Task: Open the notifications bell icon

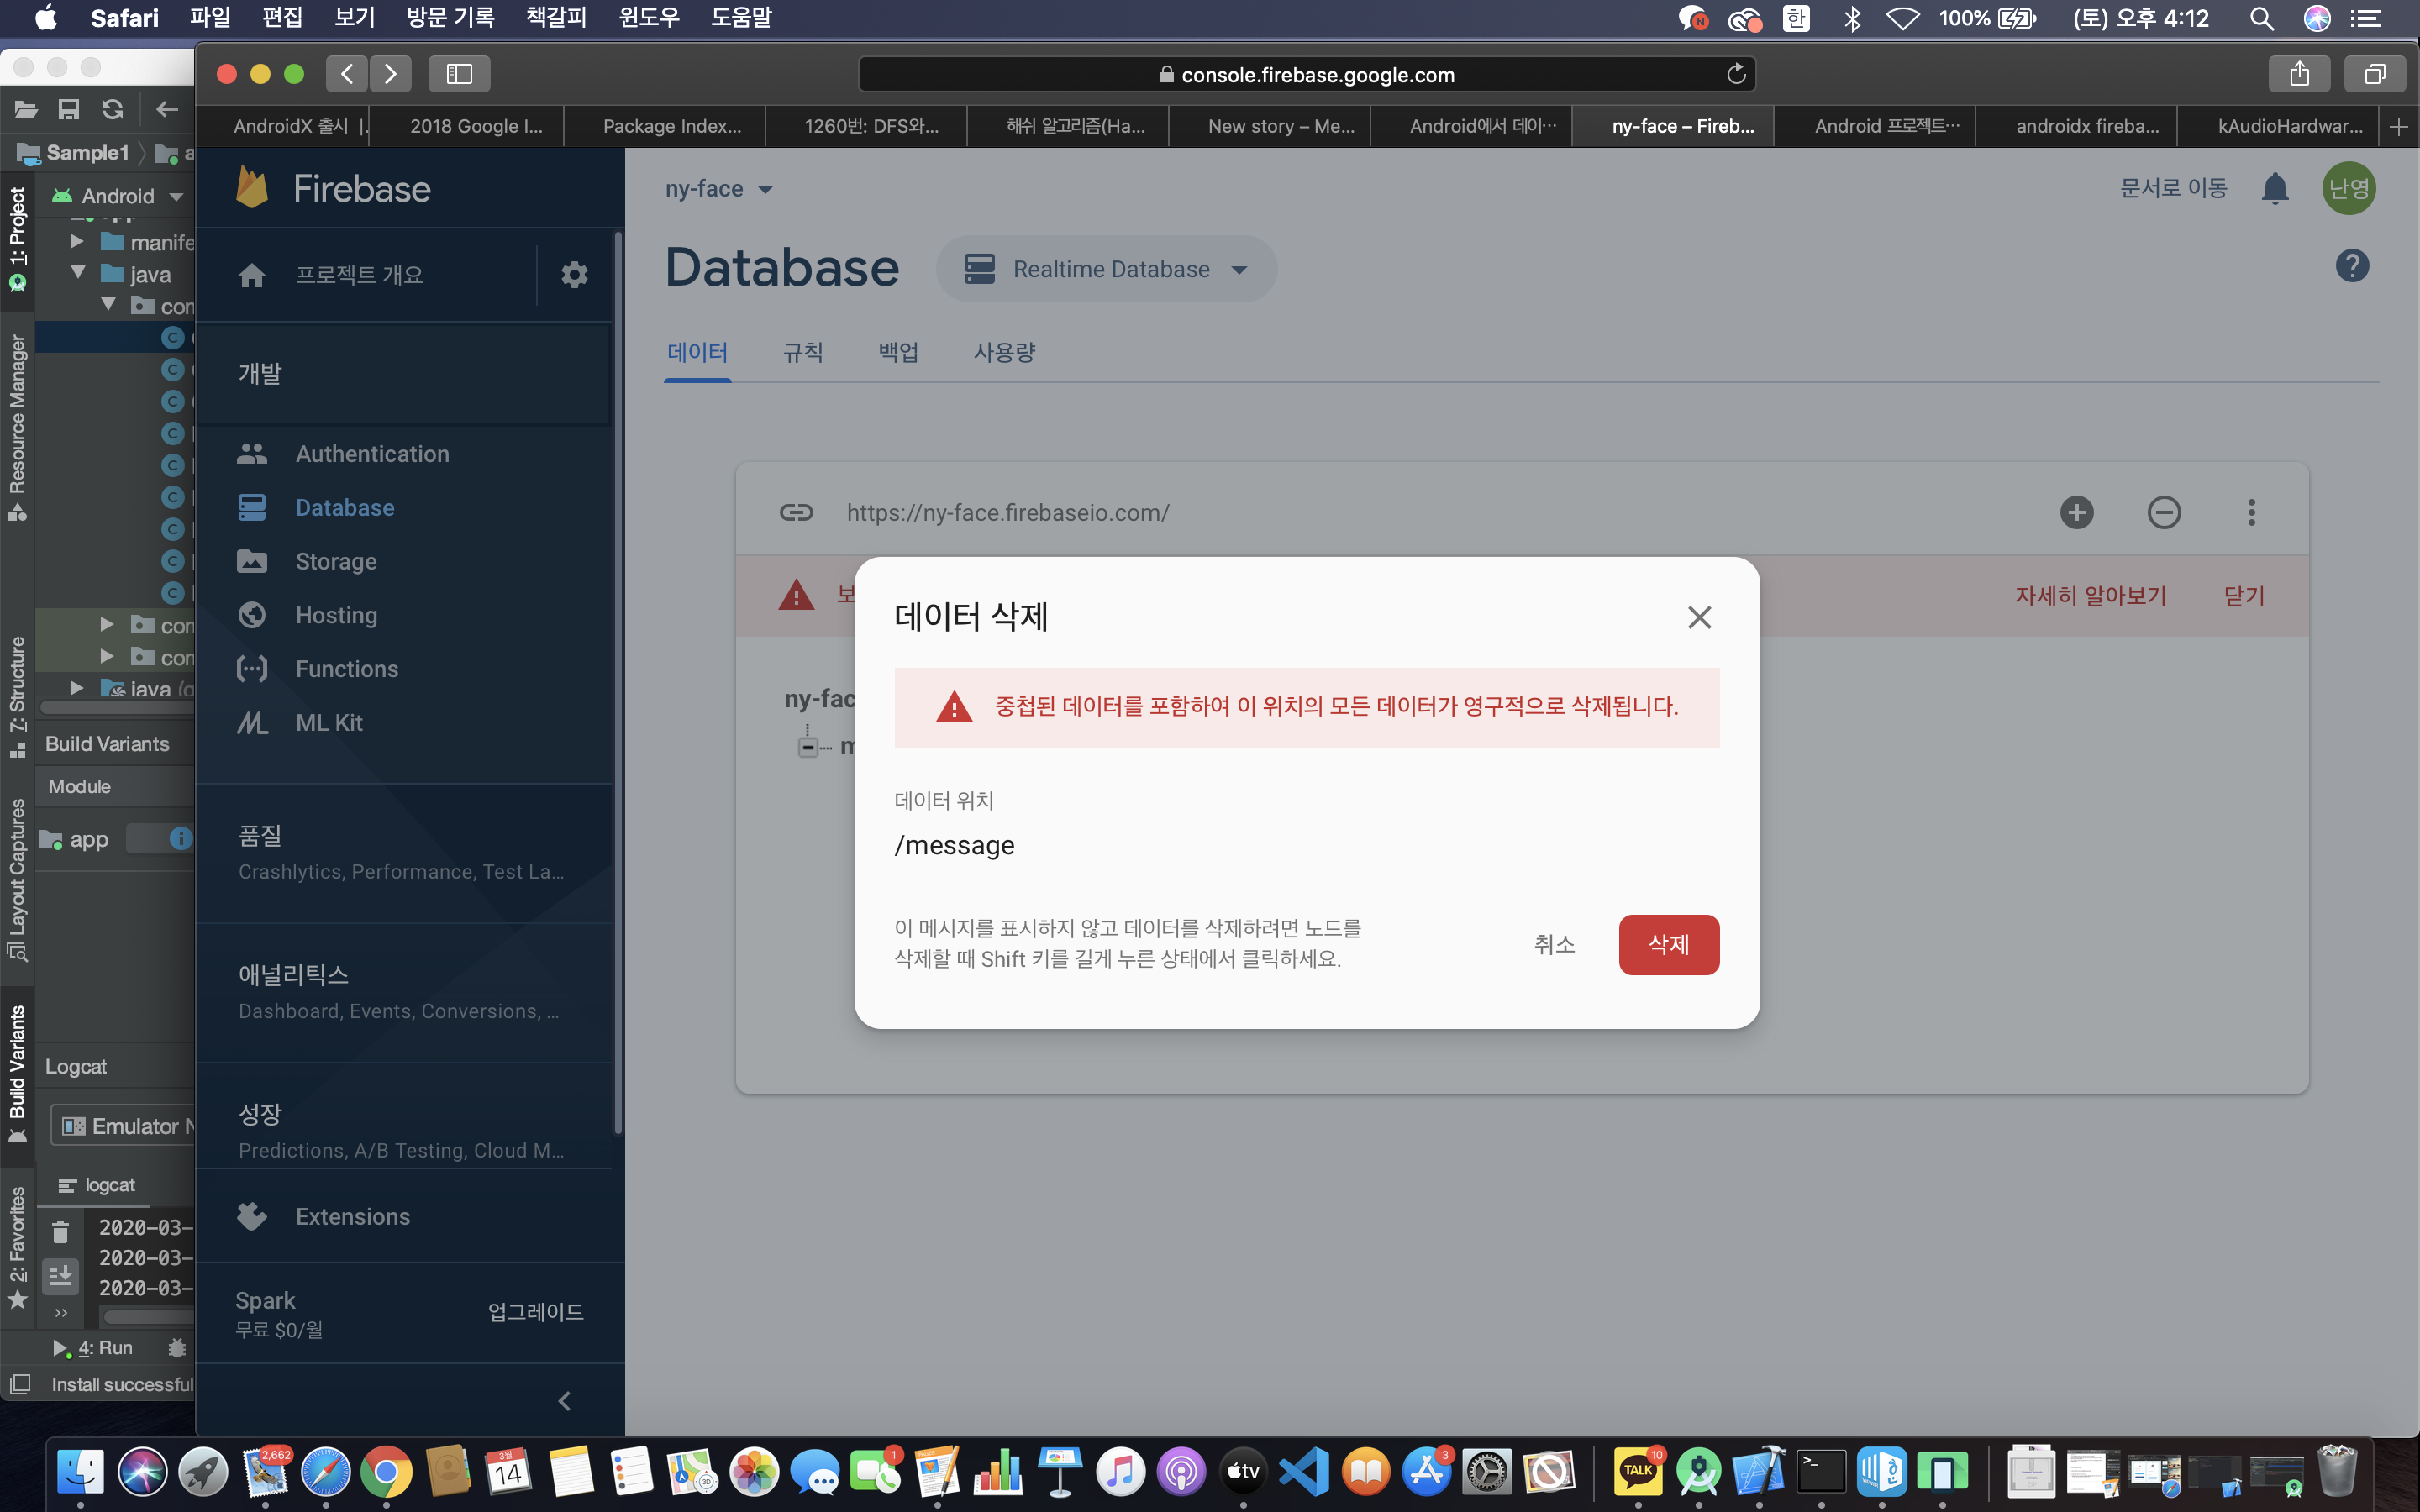Action: 2275,188
